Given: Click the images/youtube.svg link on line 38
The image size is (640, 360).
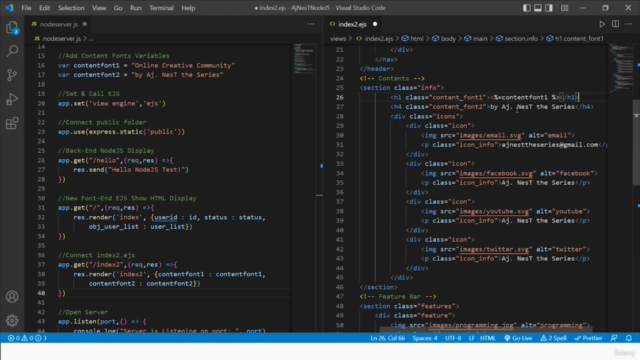Looking at the screenshot, I should (494, 211).
